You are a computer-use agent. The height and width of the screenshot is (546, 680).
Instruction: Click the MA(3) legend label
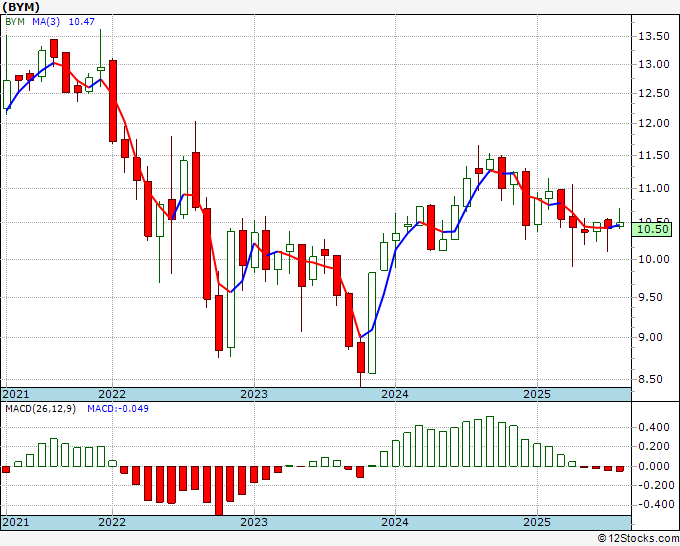pyautogui.click(x=46, y=21)
